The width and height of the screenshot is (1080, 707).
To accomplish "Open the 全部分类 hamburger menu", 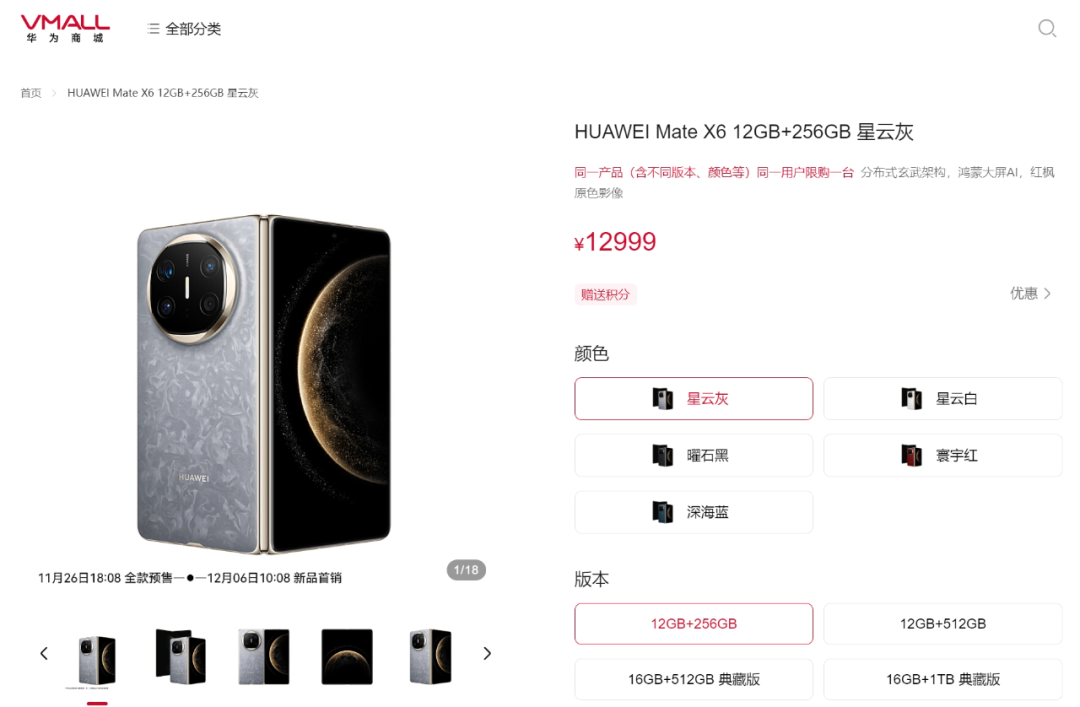I will pos(184,29).
